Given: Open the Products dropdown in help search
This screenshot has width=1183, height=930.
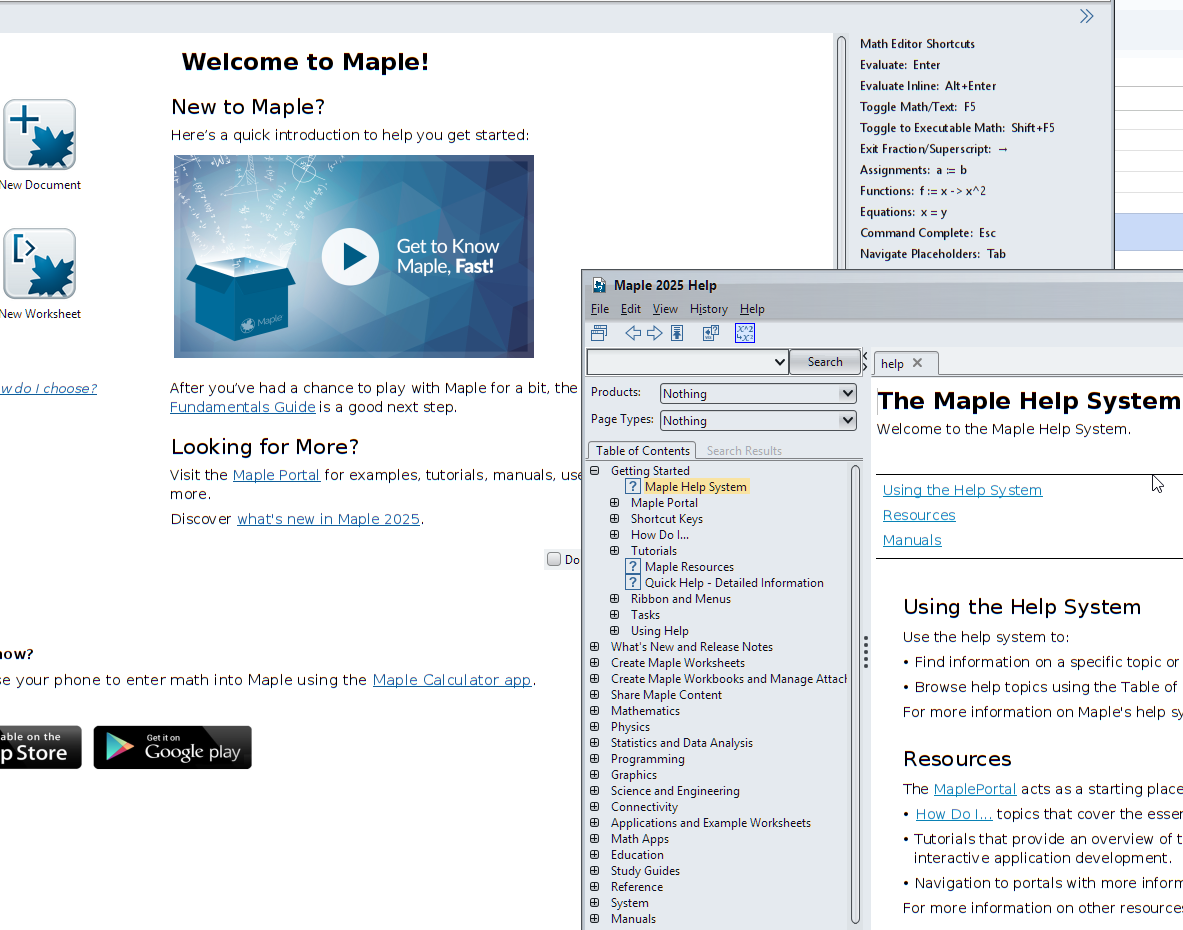Looking at the screenshot, I should (x=758, y=393).
